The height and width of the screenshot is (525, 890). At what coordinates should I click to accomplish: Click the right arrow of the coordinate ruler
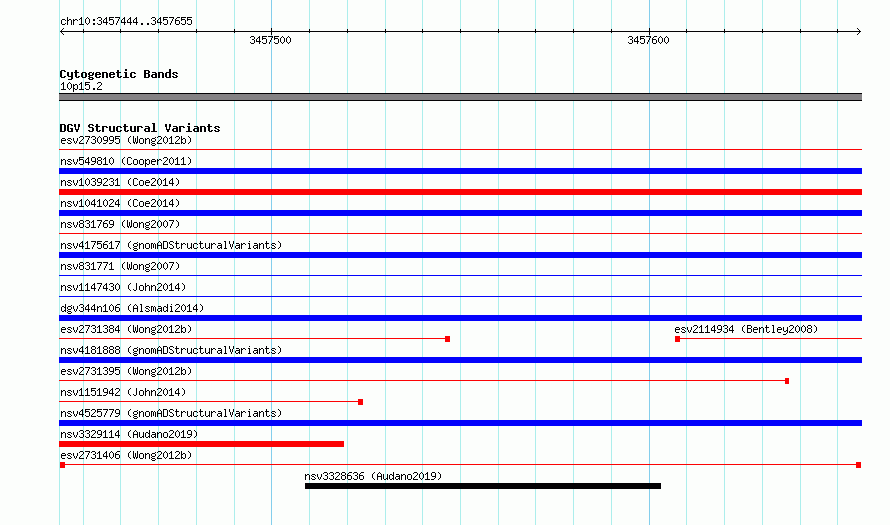(x=858, y=31)
